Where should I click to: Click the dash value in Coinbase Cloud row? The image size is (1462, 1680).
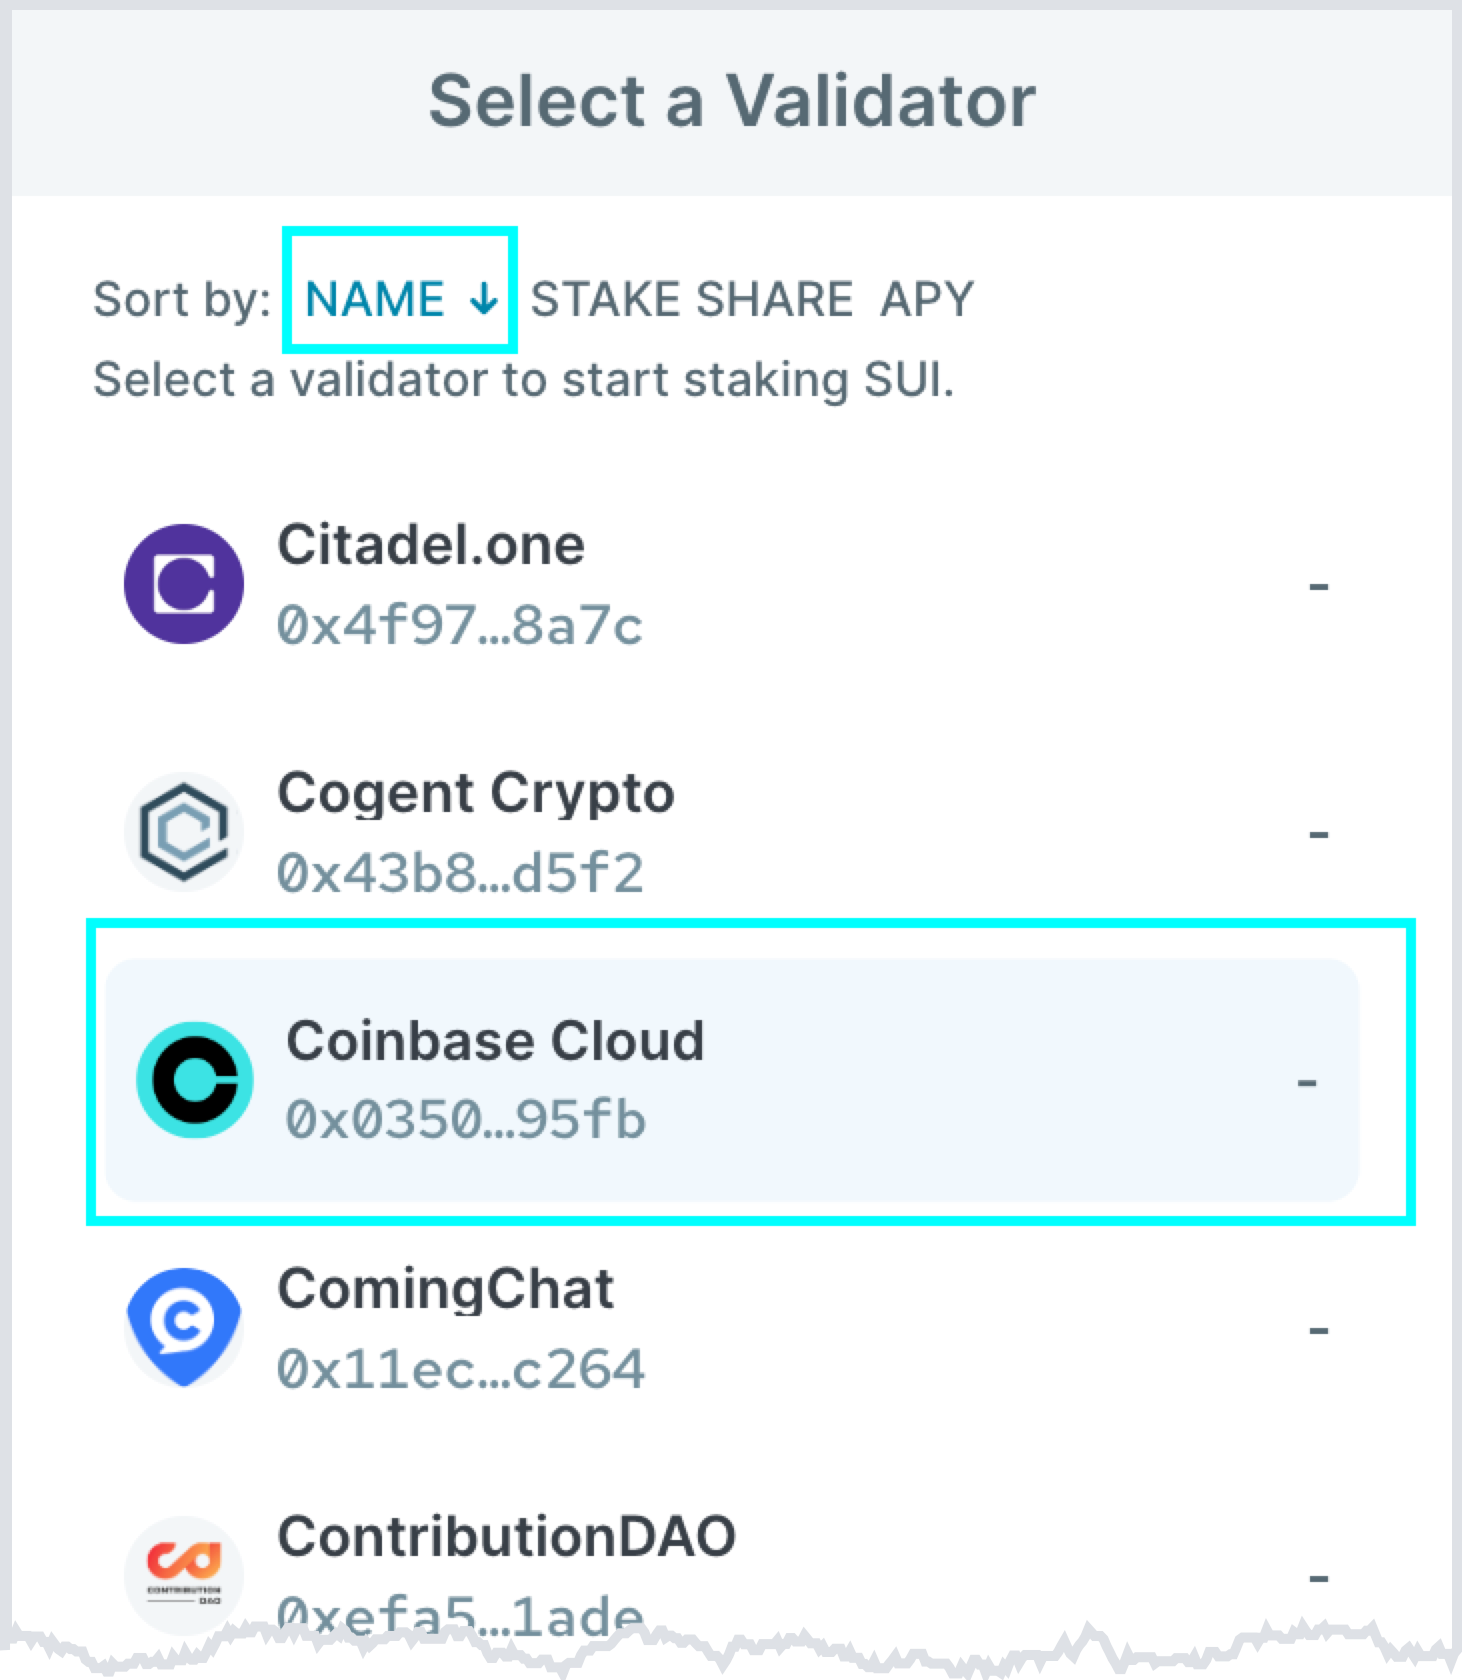coord(1306,1082)
